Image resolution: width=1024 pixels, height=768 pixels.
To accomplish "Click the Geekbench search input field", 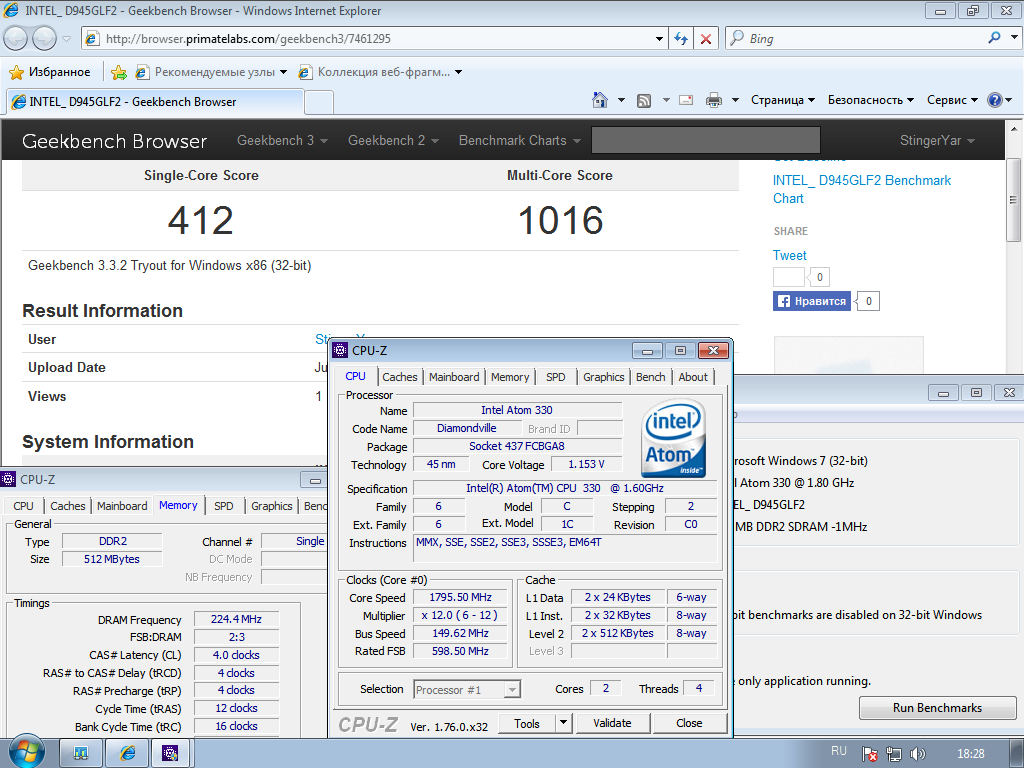I will click(x=705, y=140).
